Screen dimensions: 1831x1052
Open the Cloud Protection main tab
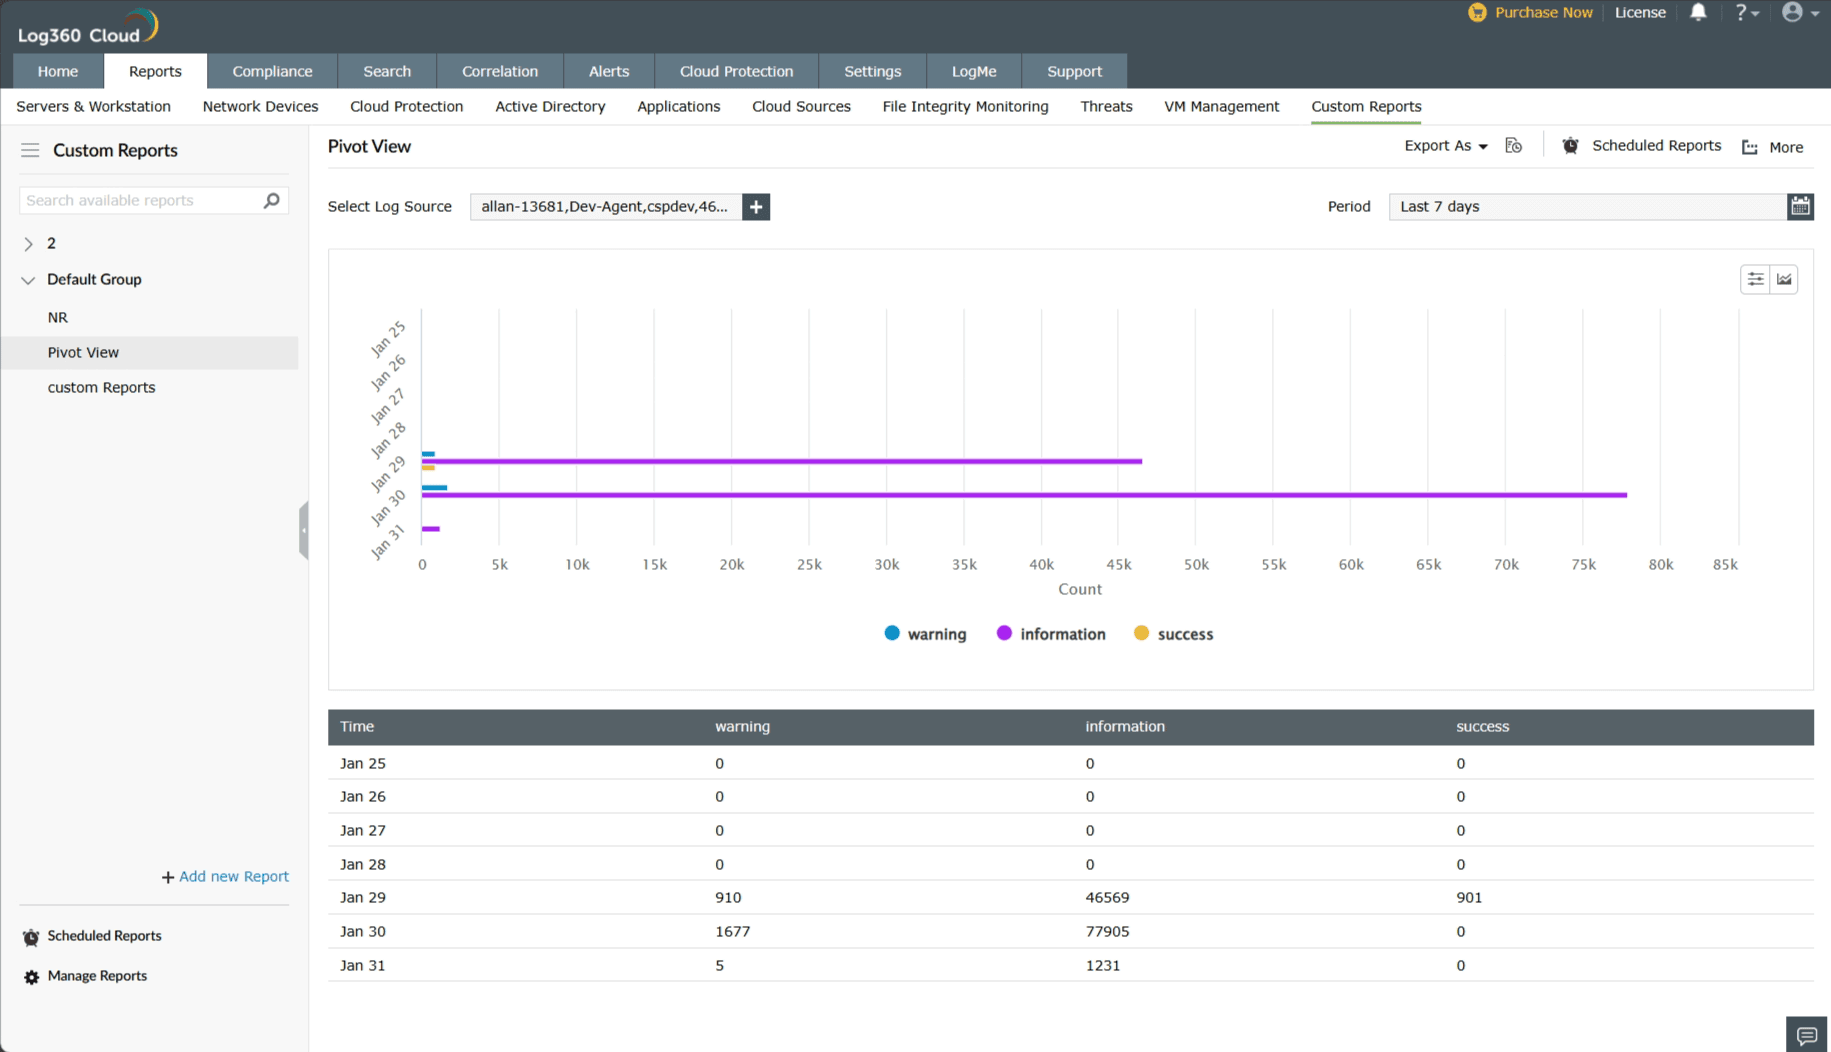point(736,71)
